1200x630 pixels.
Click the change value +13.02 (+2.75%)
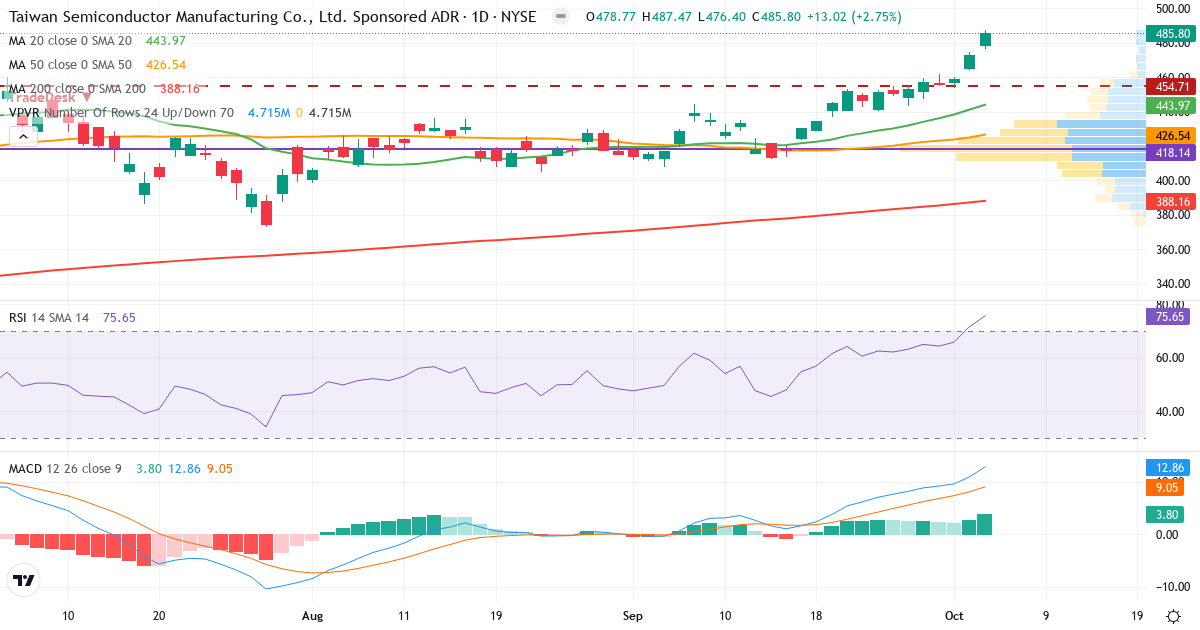[x=855, y=17]
